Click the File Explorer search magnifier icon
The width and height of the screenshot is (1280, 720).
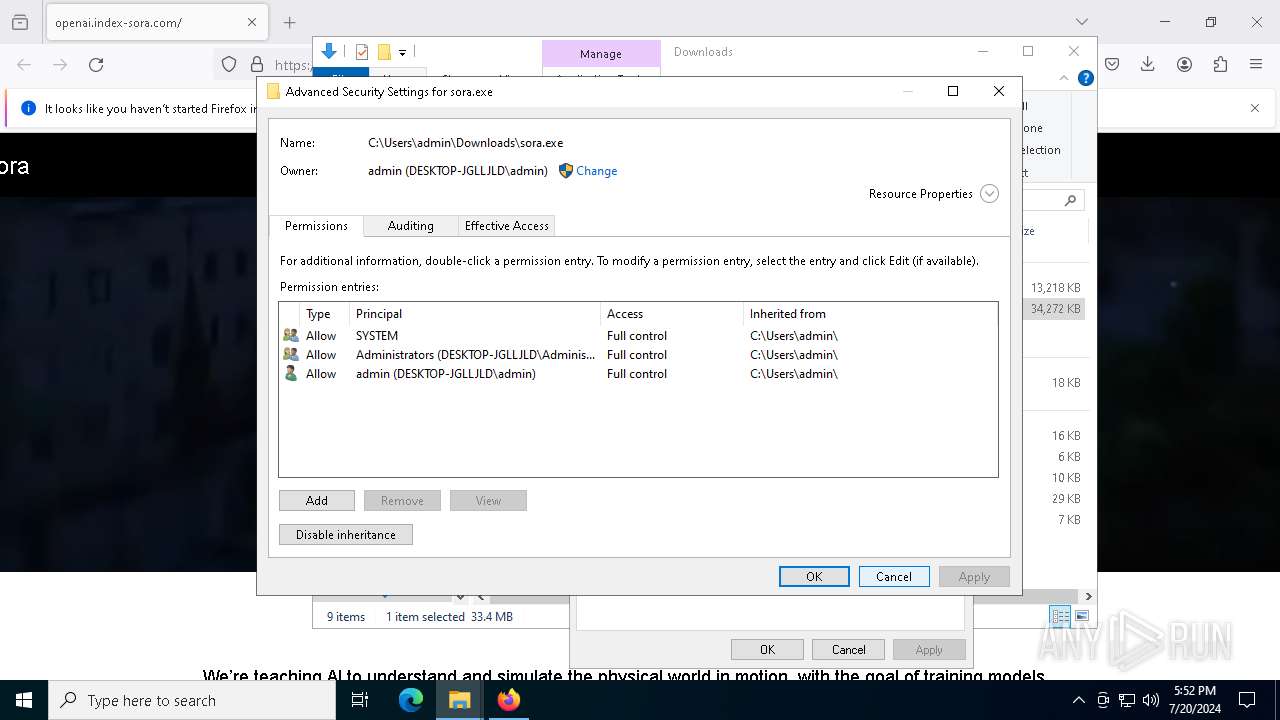click(x=1070, y=201)
